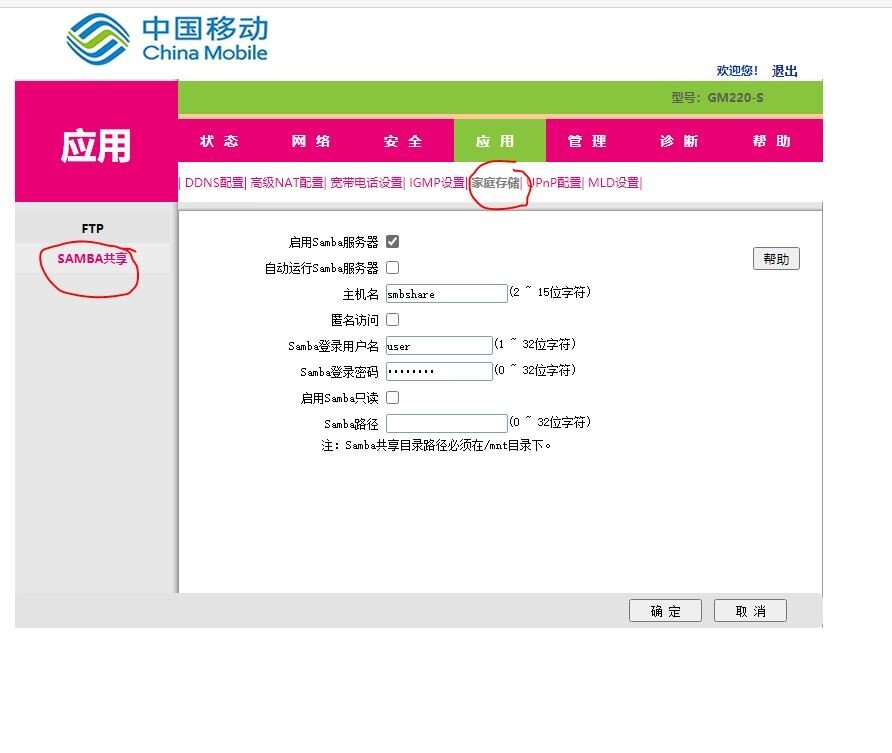Screen dimensions: 892x753
Task: Select FTP in left sidebar
Action: [93, 229]
